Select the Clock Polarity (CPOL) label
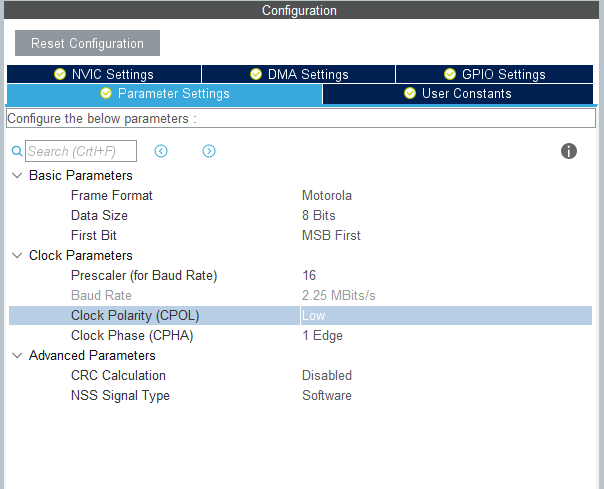Image resolution: width=604 pixels, height=489 pixels. (135, 316)
